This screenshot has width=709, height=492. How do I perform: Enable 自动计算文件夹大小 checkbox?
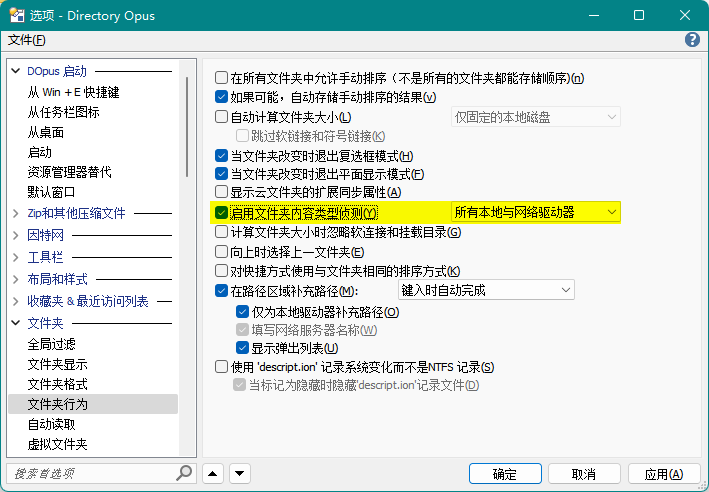pos(222,117)
